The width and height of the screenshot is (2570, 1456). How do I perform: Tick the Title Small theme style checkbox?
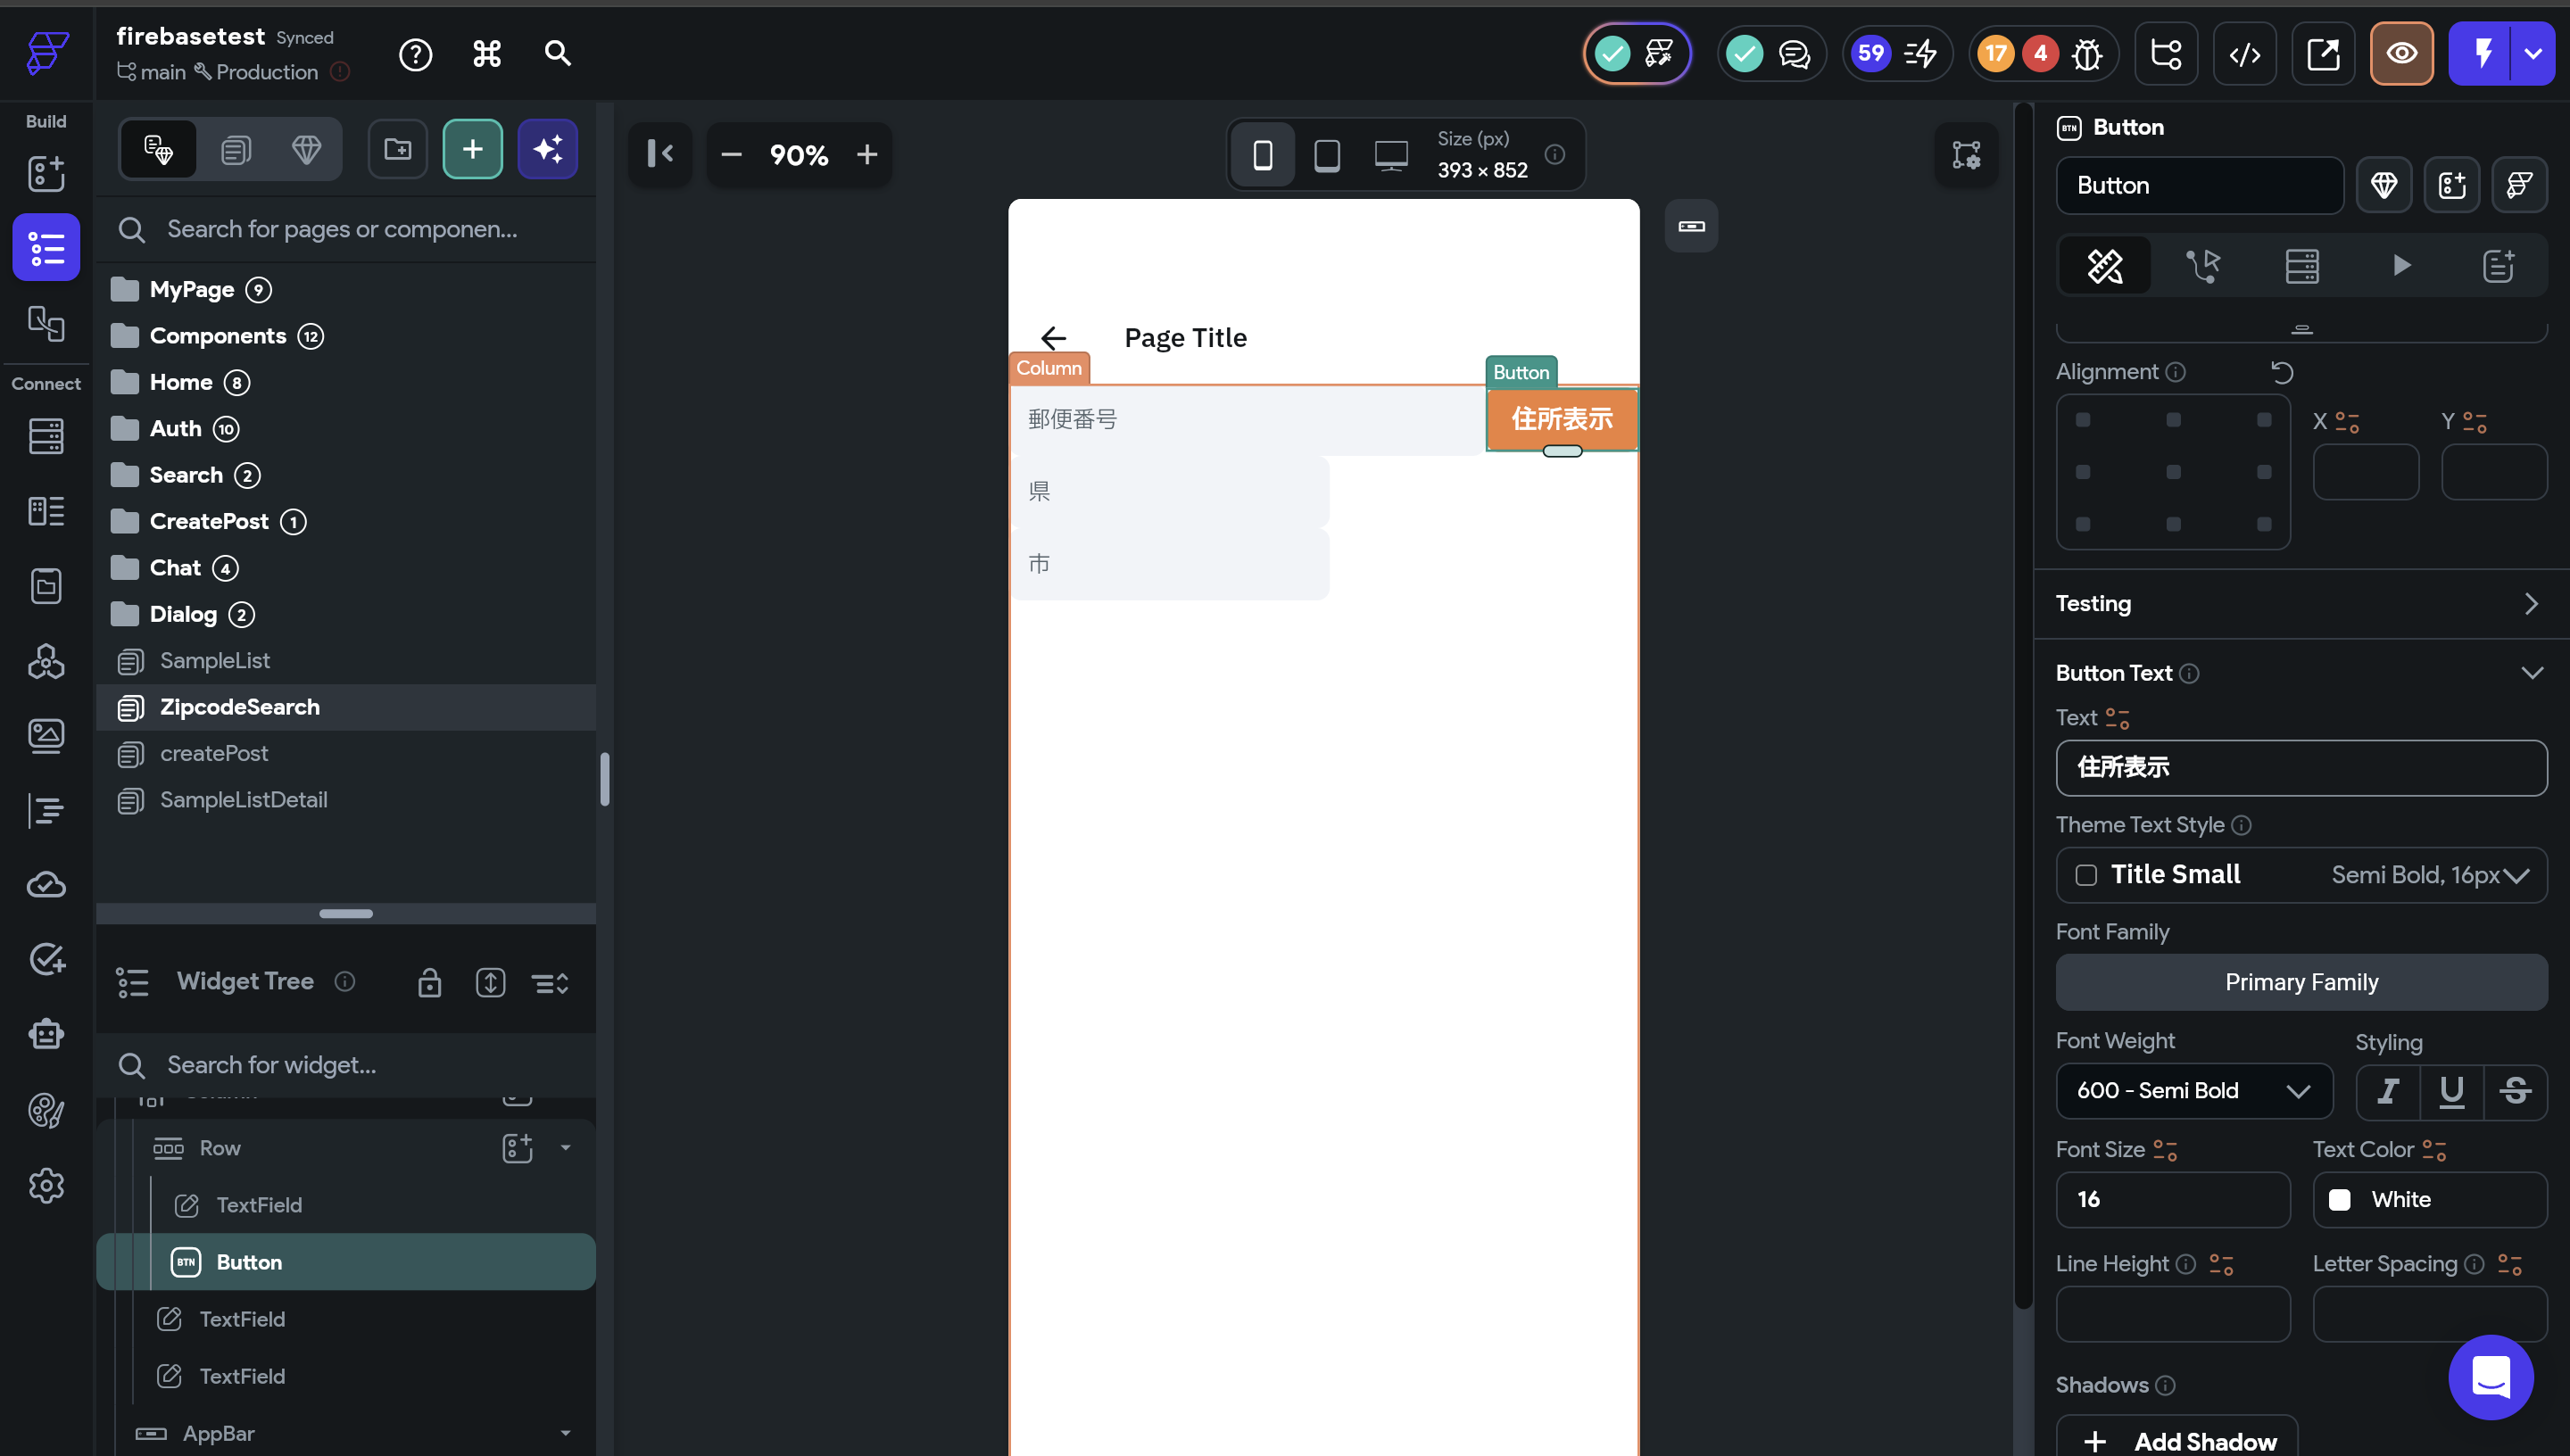[x=2085, y=875]
